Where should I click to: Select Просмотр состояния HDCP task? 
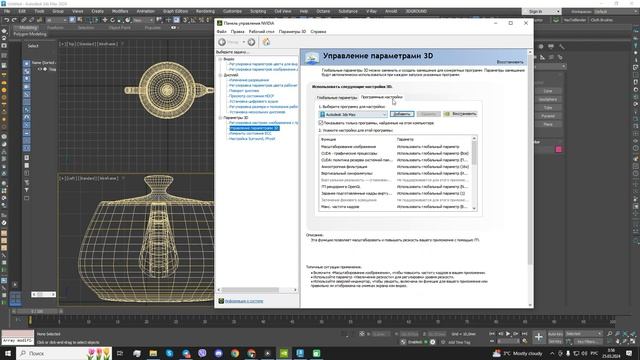(251, 96)
